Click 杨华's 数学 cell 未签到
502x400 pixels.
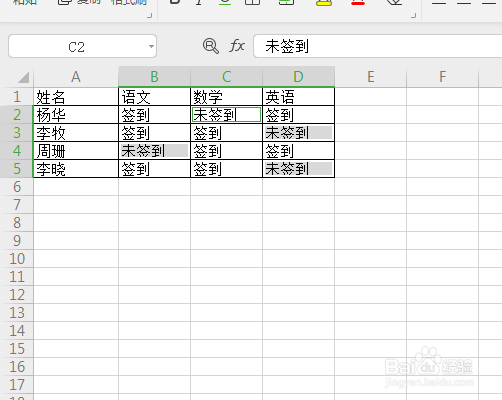[226, 115]
